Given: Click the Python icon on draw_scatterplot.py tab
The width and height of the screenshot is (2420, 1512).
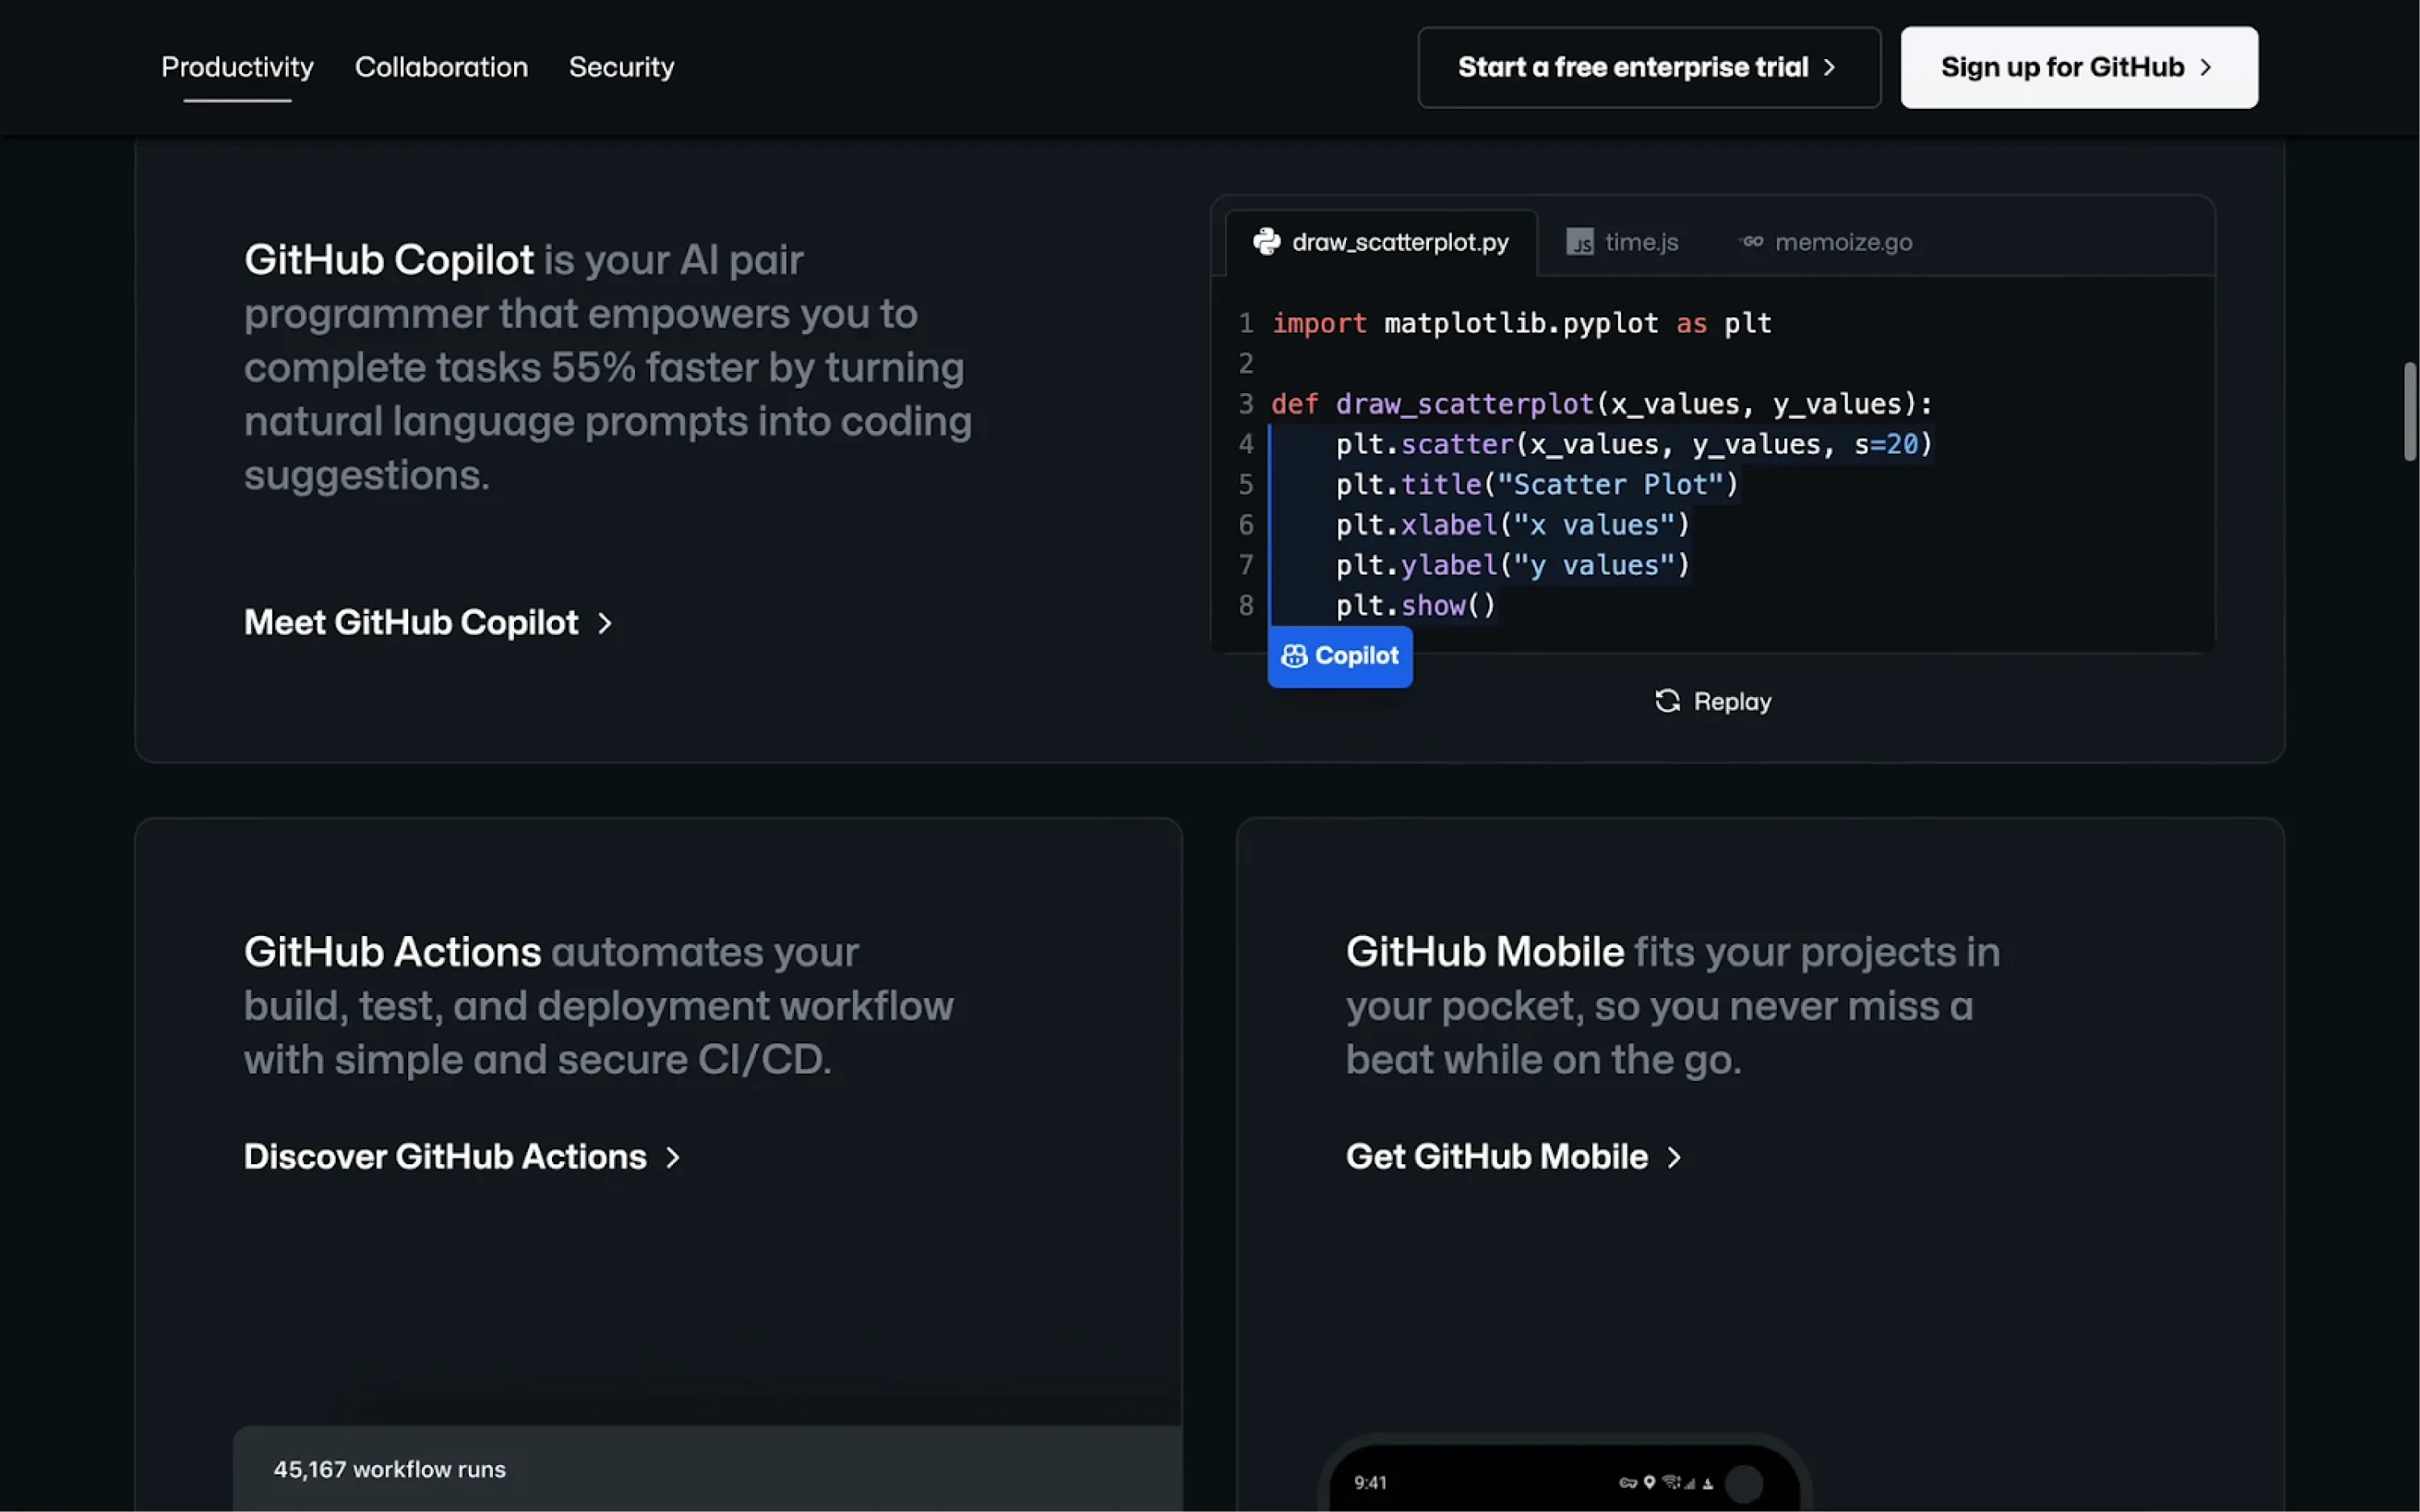Looking at the screenshot, I should 1266,242.
